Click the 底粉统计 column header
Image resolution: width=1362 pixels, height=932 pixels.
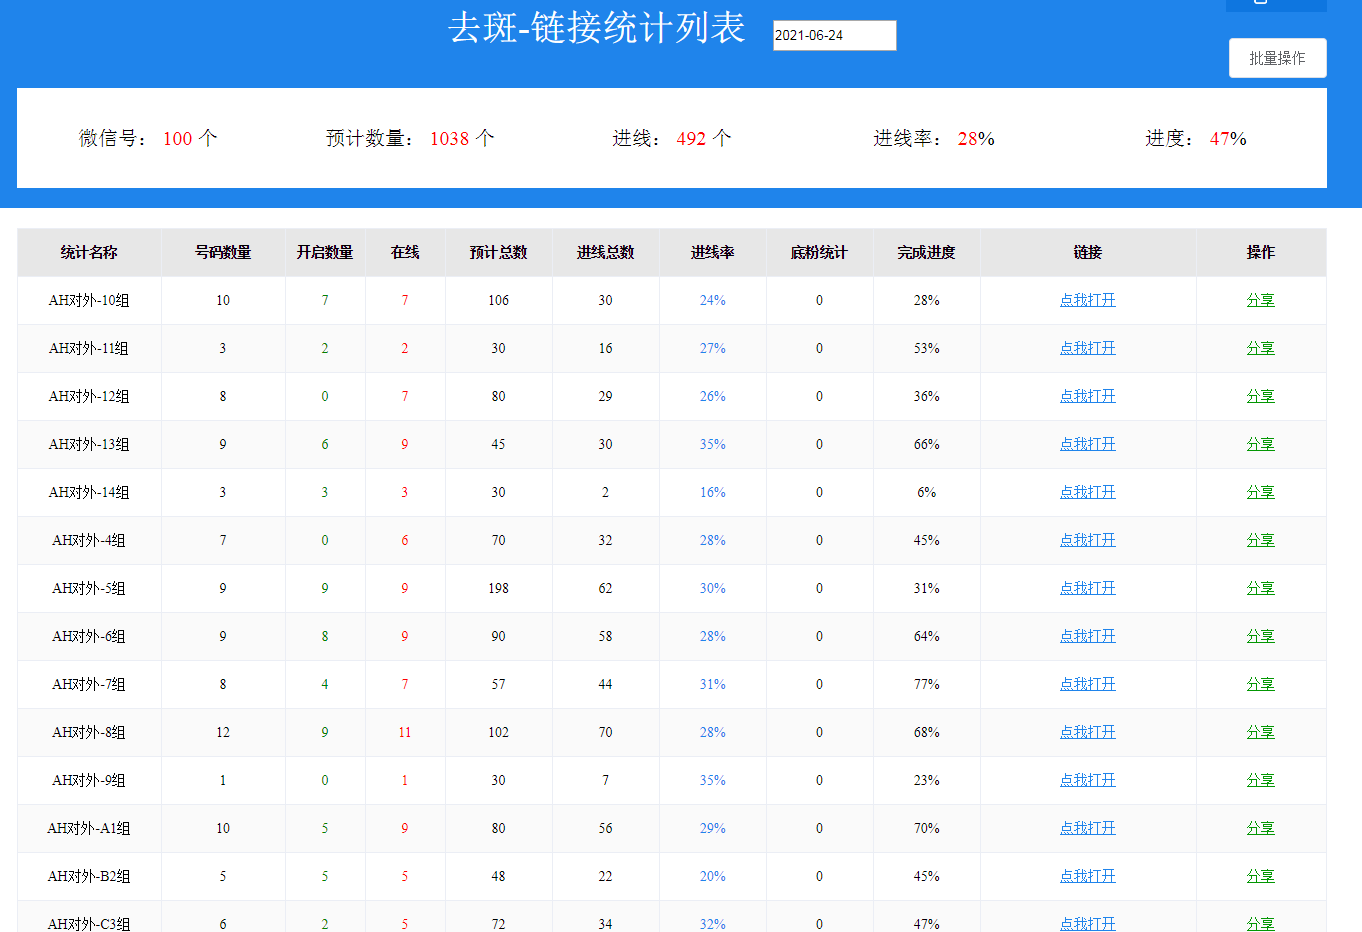click(x=819, y=252)
